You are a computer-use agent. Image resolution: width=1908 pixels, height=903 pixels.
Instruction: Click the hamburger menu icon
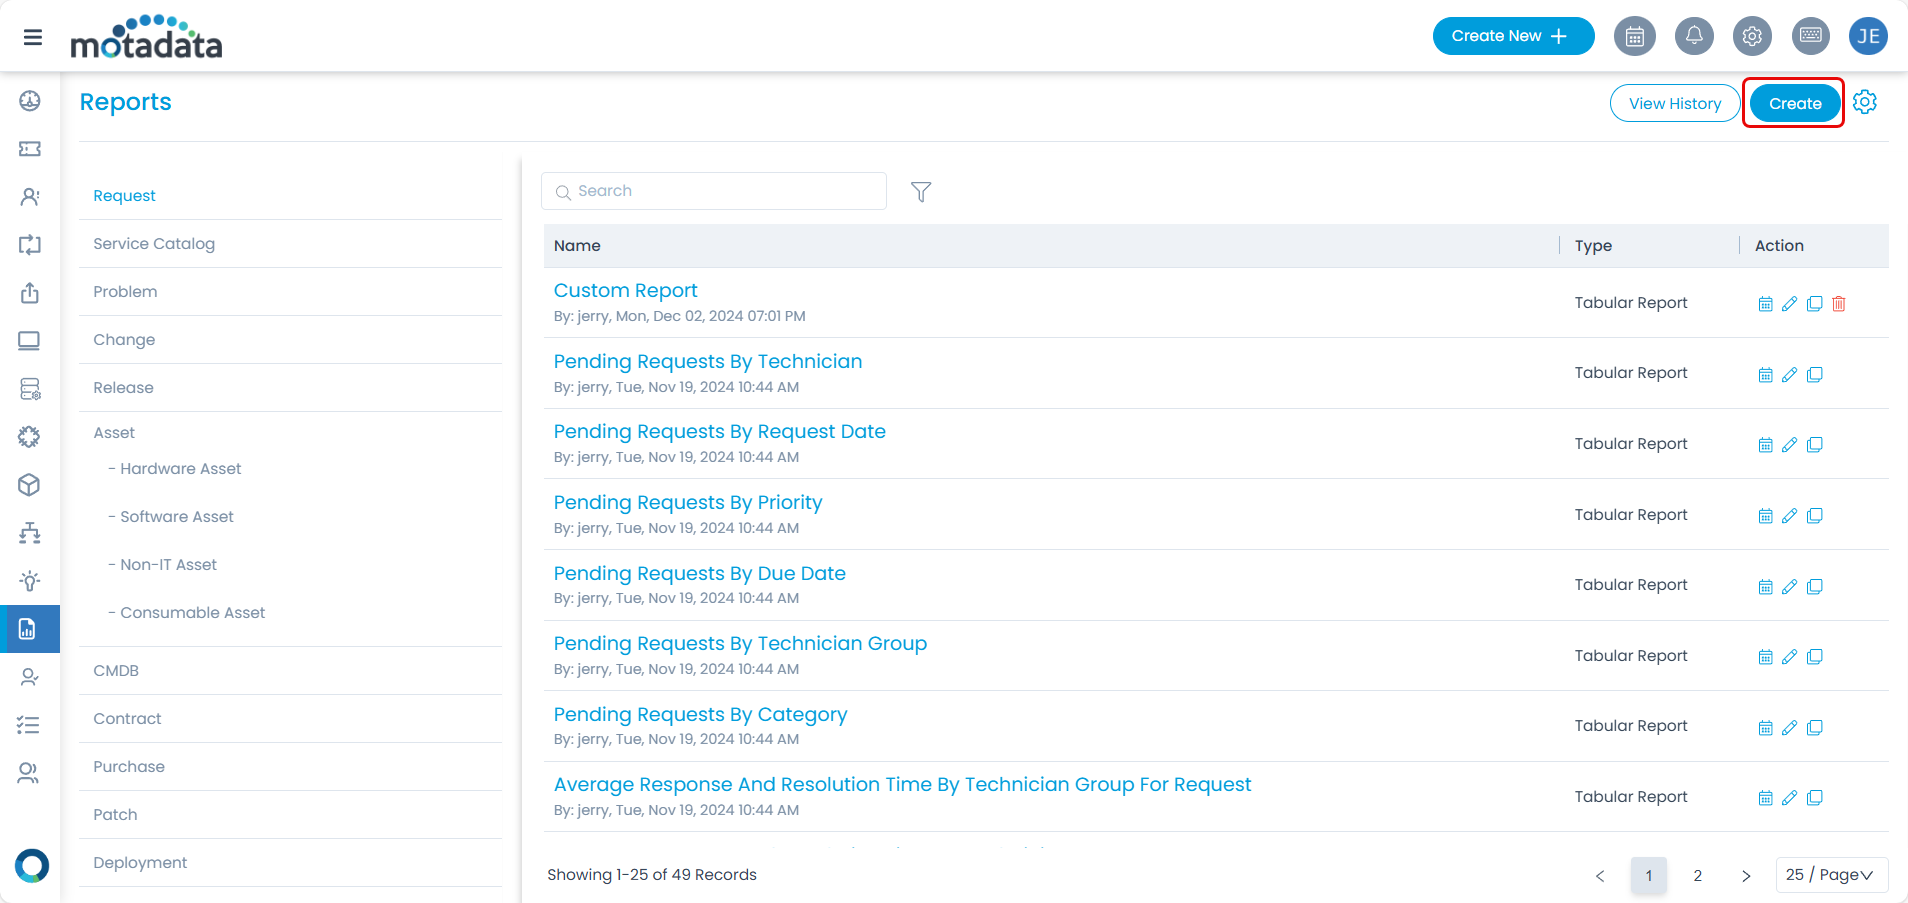[x=33, y=37]
